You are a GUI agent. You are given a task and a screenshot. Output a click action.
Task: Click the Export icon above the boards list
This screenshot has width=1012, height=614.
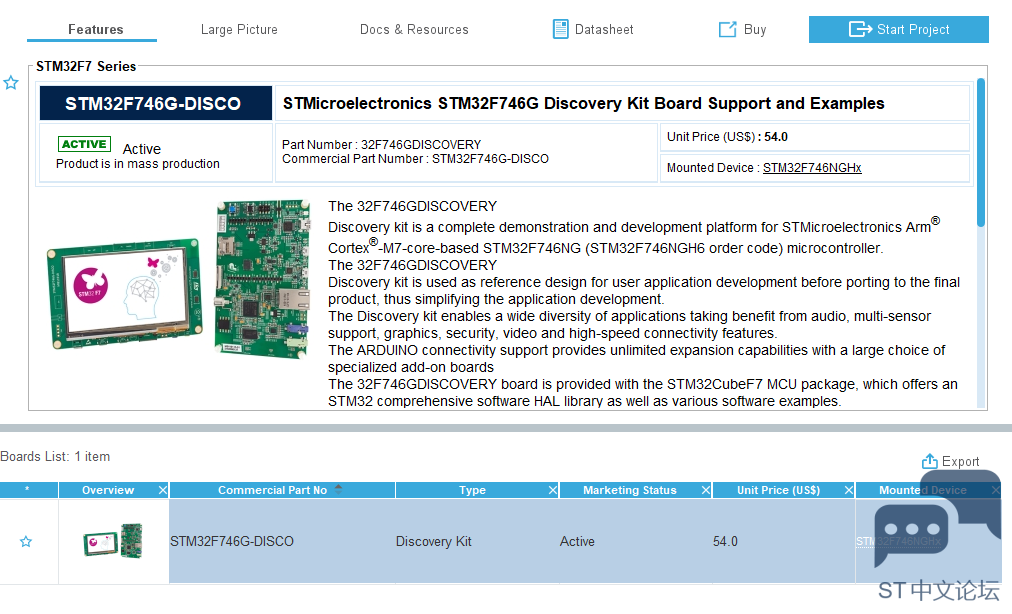[929, 461]
